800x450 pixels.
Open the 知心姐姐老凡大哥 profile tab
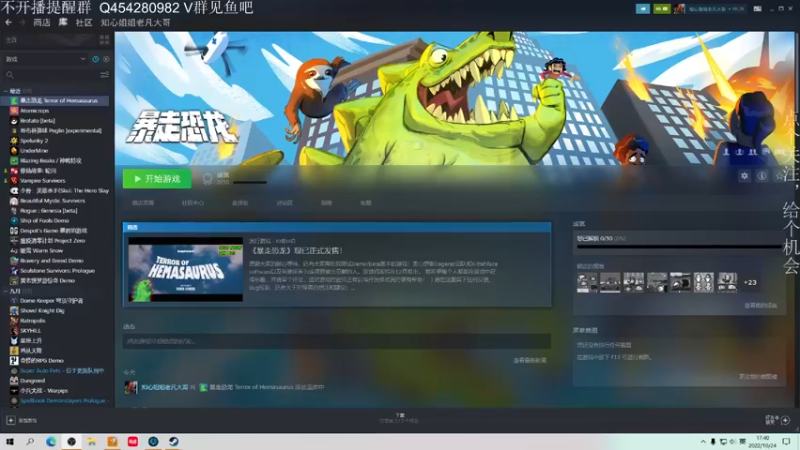point(135,22)
